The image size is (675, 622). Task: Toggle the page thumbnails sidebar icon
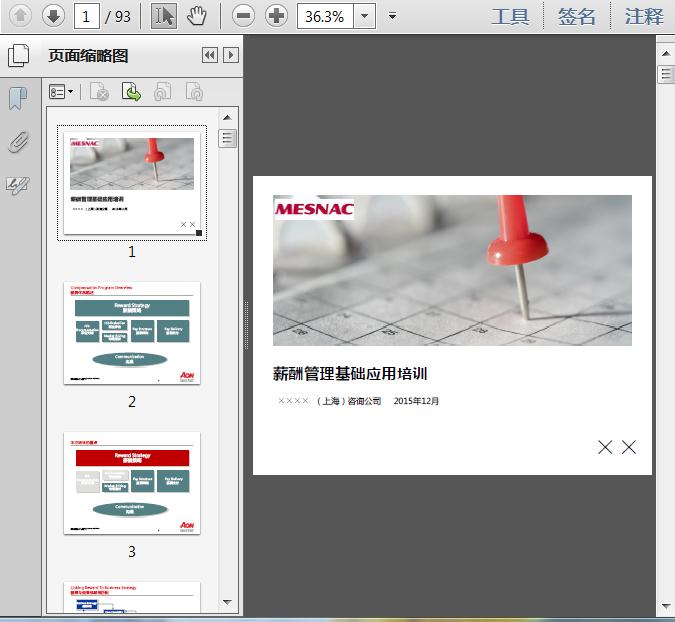click(x=18, y=56)
